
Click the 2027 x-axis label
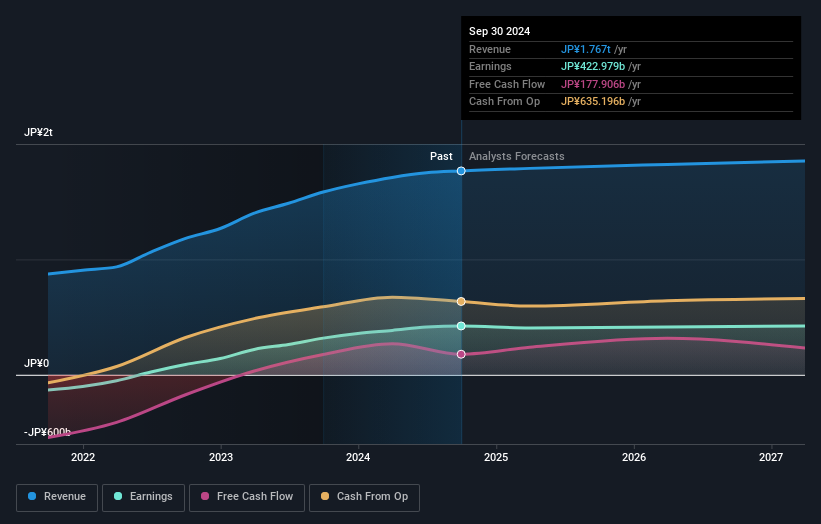coord(771,458)
